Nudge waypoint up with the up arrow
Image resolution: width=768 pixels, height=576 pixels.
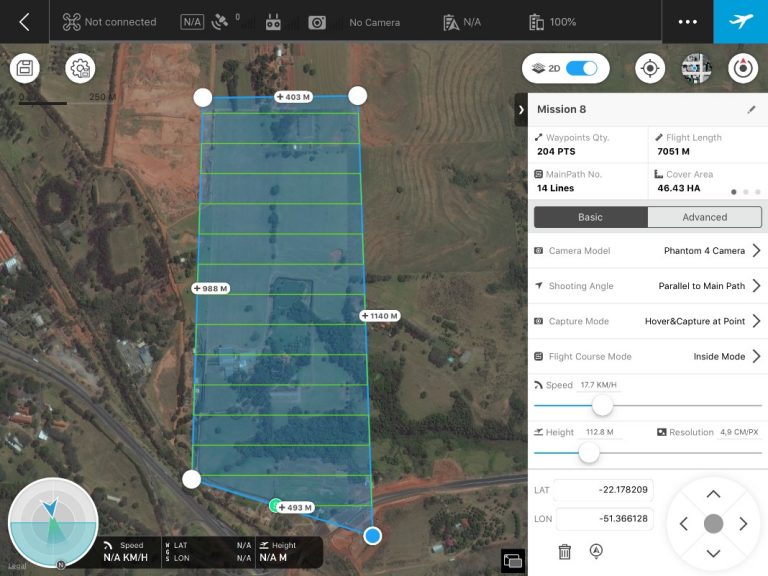(713, 494)
